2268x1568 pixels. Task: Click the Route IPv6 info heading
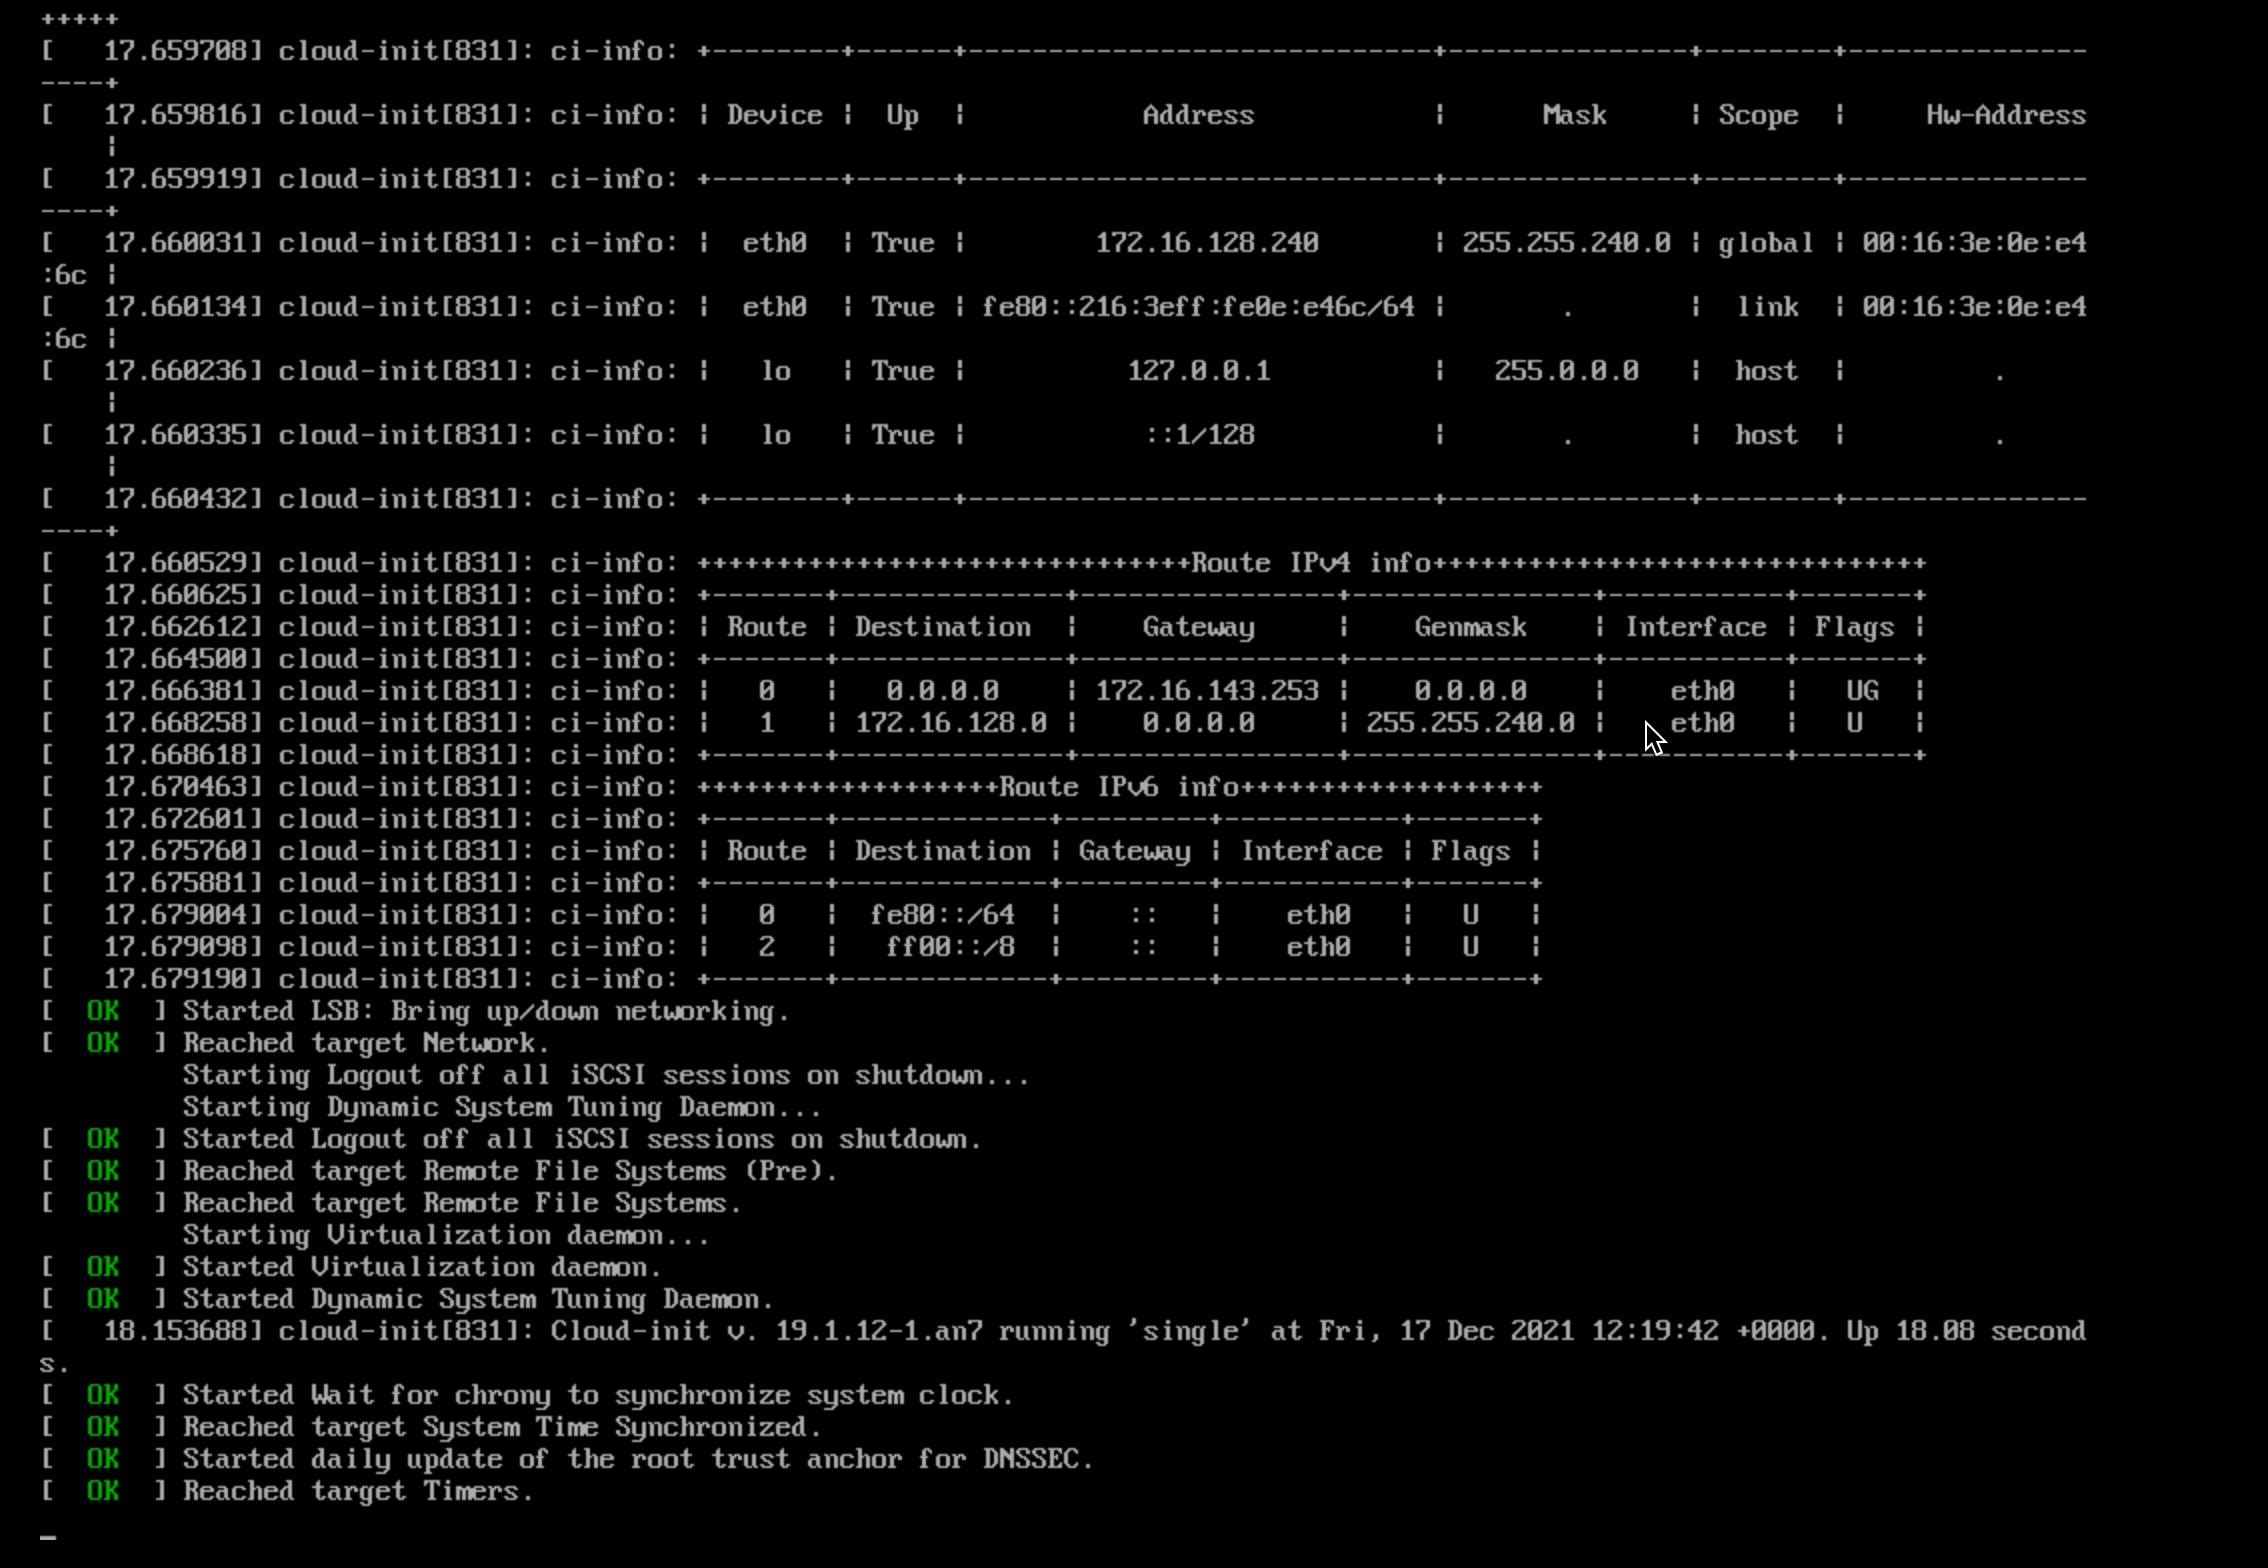coord(1118,787)
